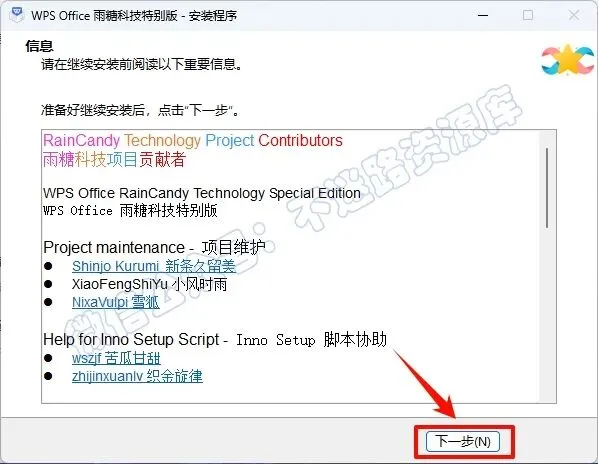The width and height of the screenshot is (598, 464).
Task: Click the 雨糖科技项目贡献者 colored heading
Action: click(x=114, y=159)
